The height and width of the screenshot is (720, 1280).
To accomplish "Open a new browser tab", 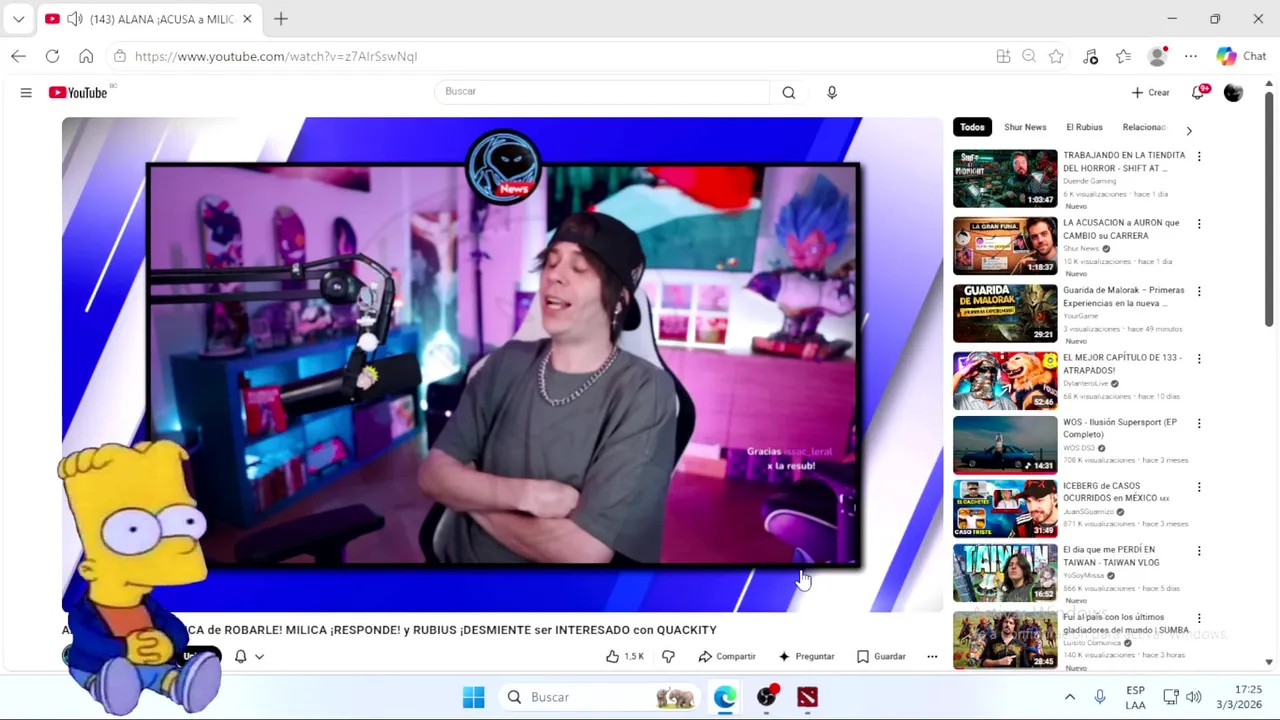I will click(x=281, y=18).
